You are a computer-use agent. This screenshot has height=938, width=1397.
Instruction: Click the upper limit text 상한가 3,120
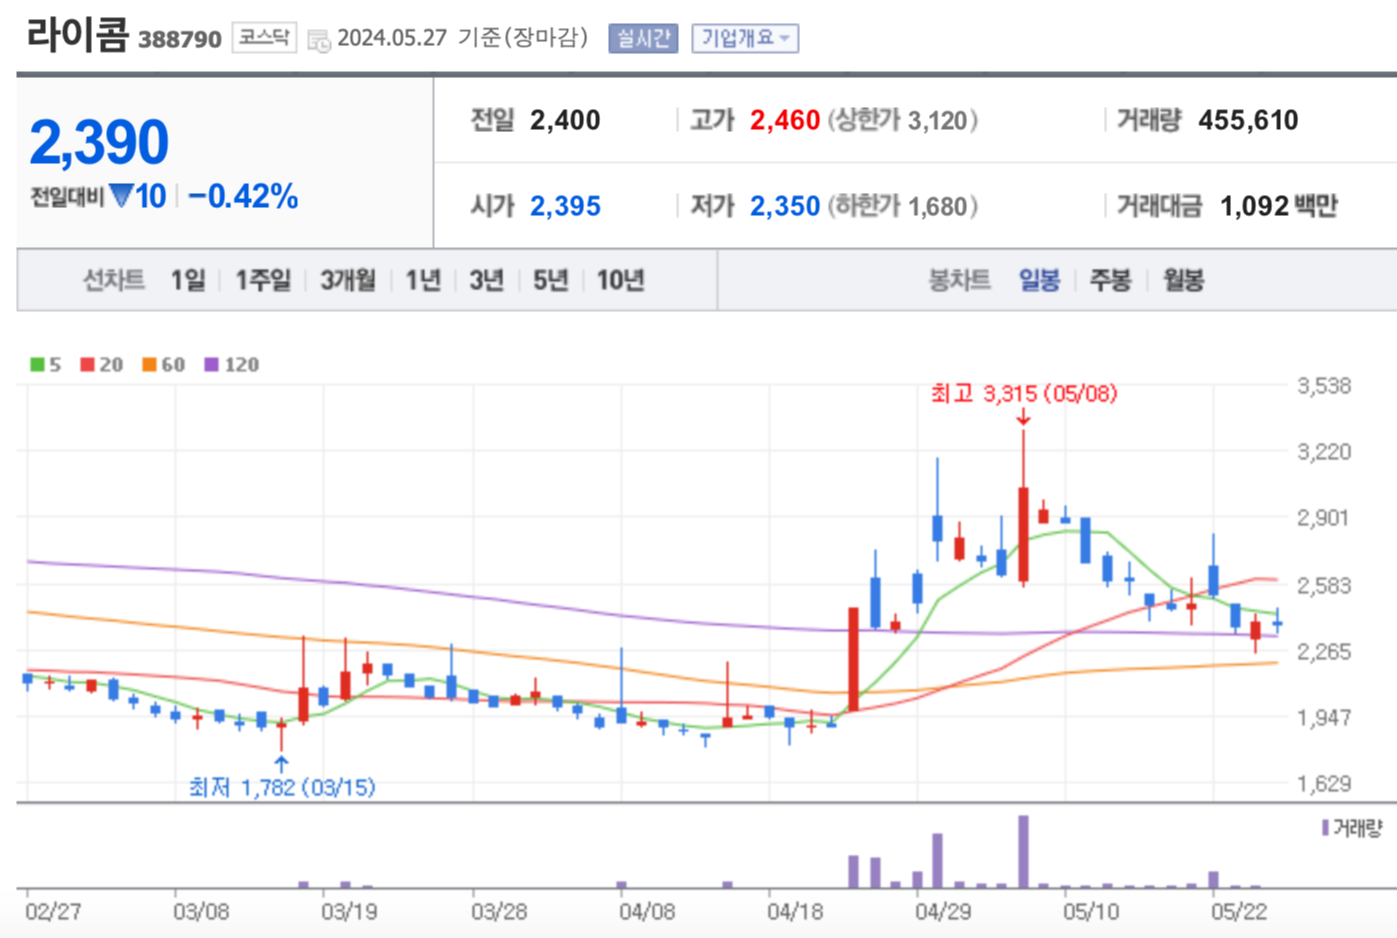(902, 121)
